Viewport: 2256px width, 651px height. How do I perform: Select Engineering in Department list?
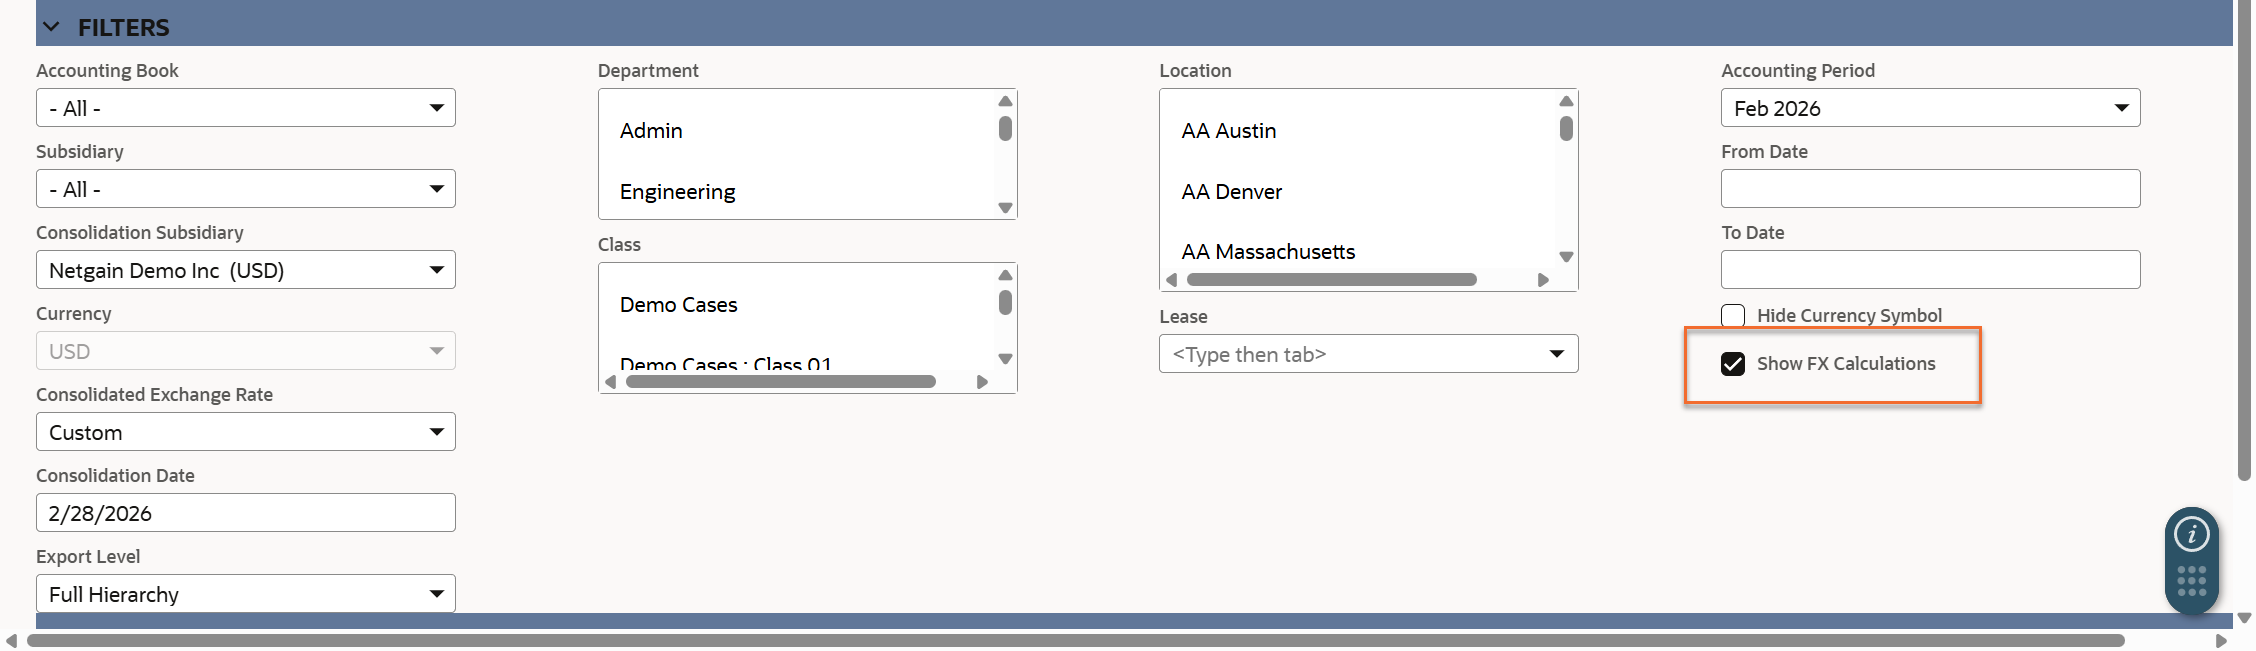[678, 192]
